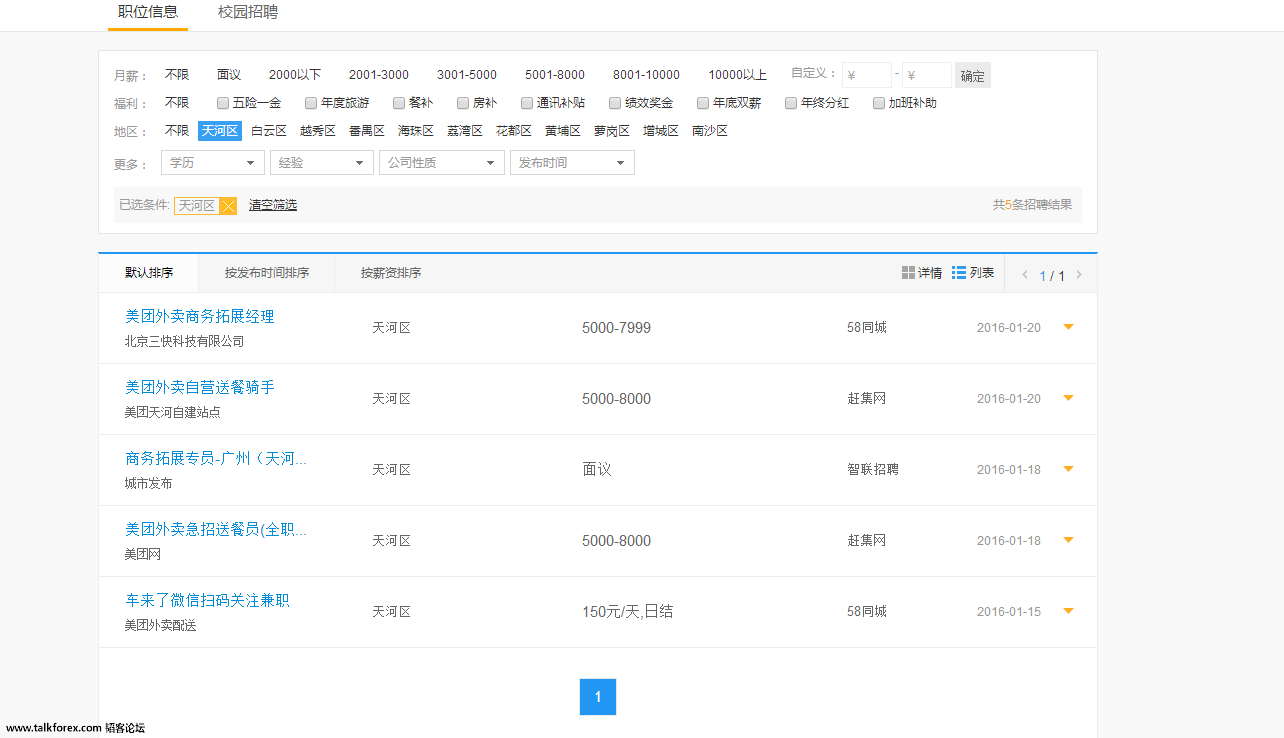Screen dimensions: 1284x738
Task: Open the 职位信息 tab
Action: (148, 12)
